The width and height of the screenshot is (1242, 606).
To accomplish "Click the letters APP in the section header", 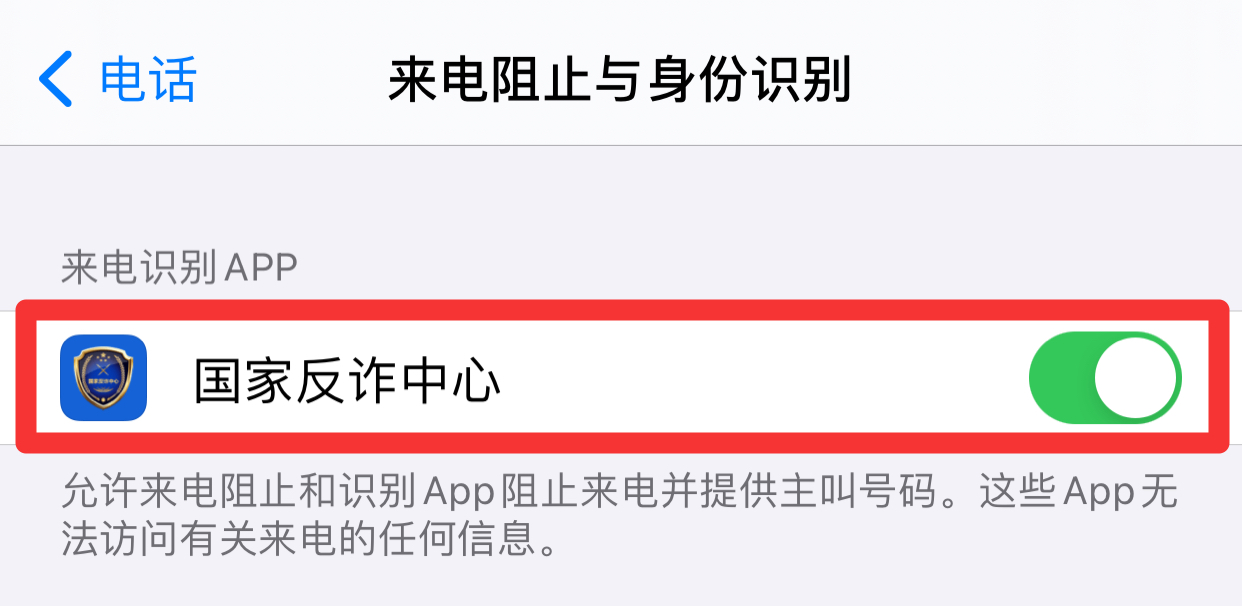I will pos(262,268).
